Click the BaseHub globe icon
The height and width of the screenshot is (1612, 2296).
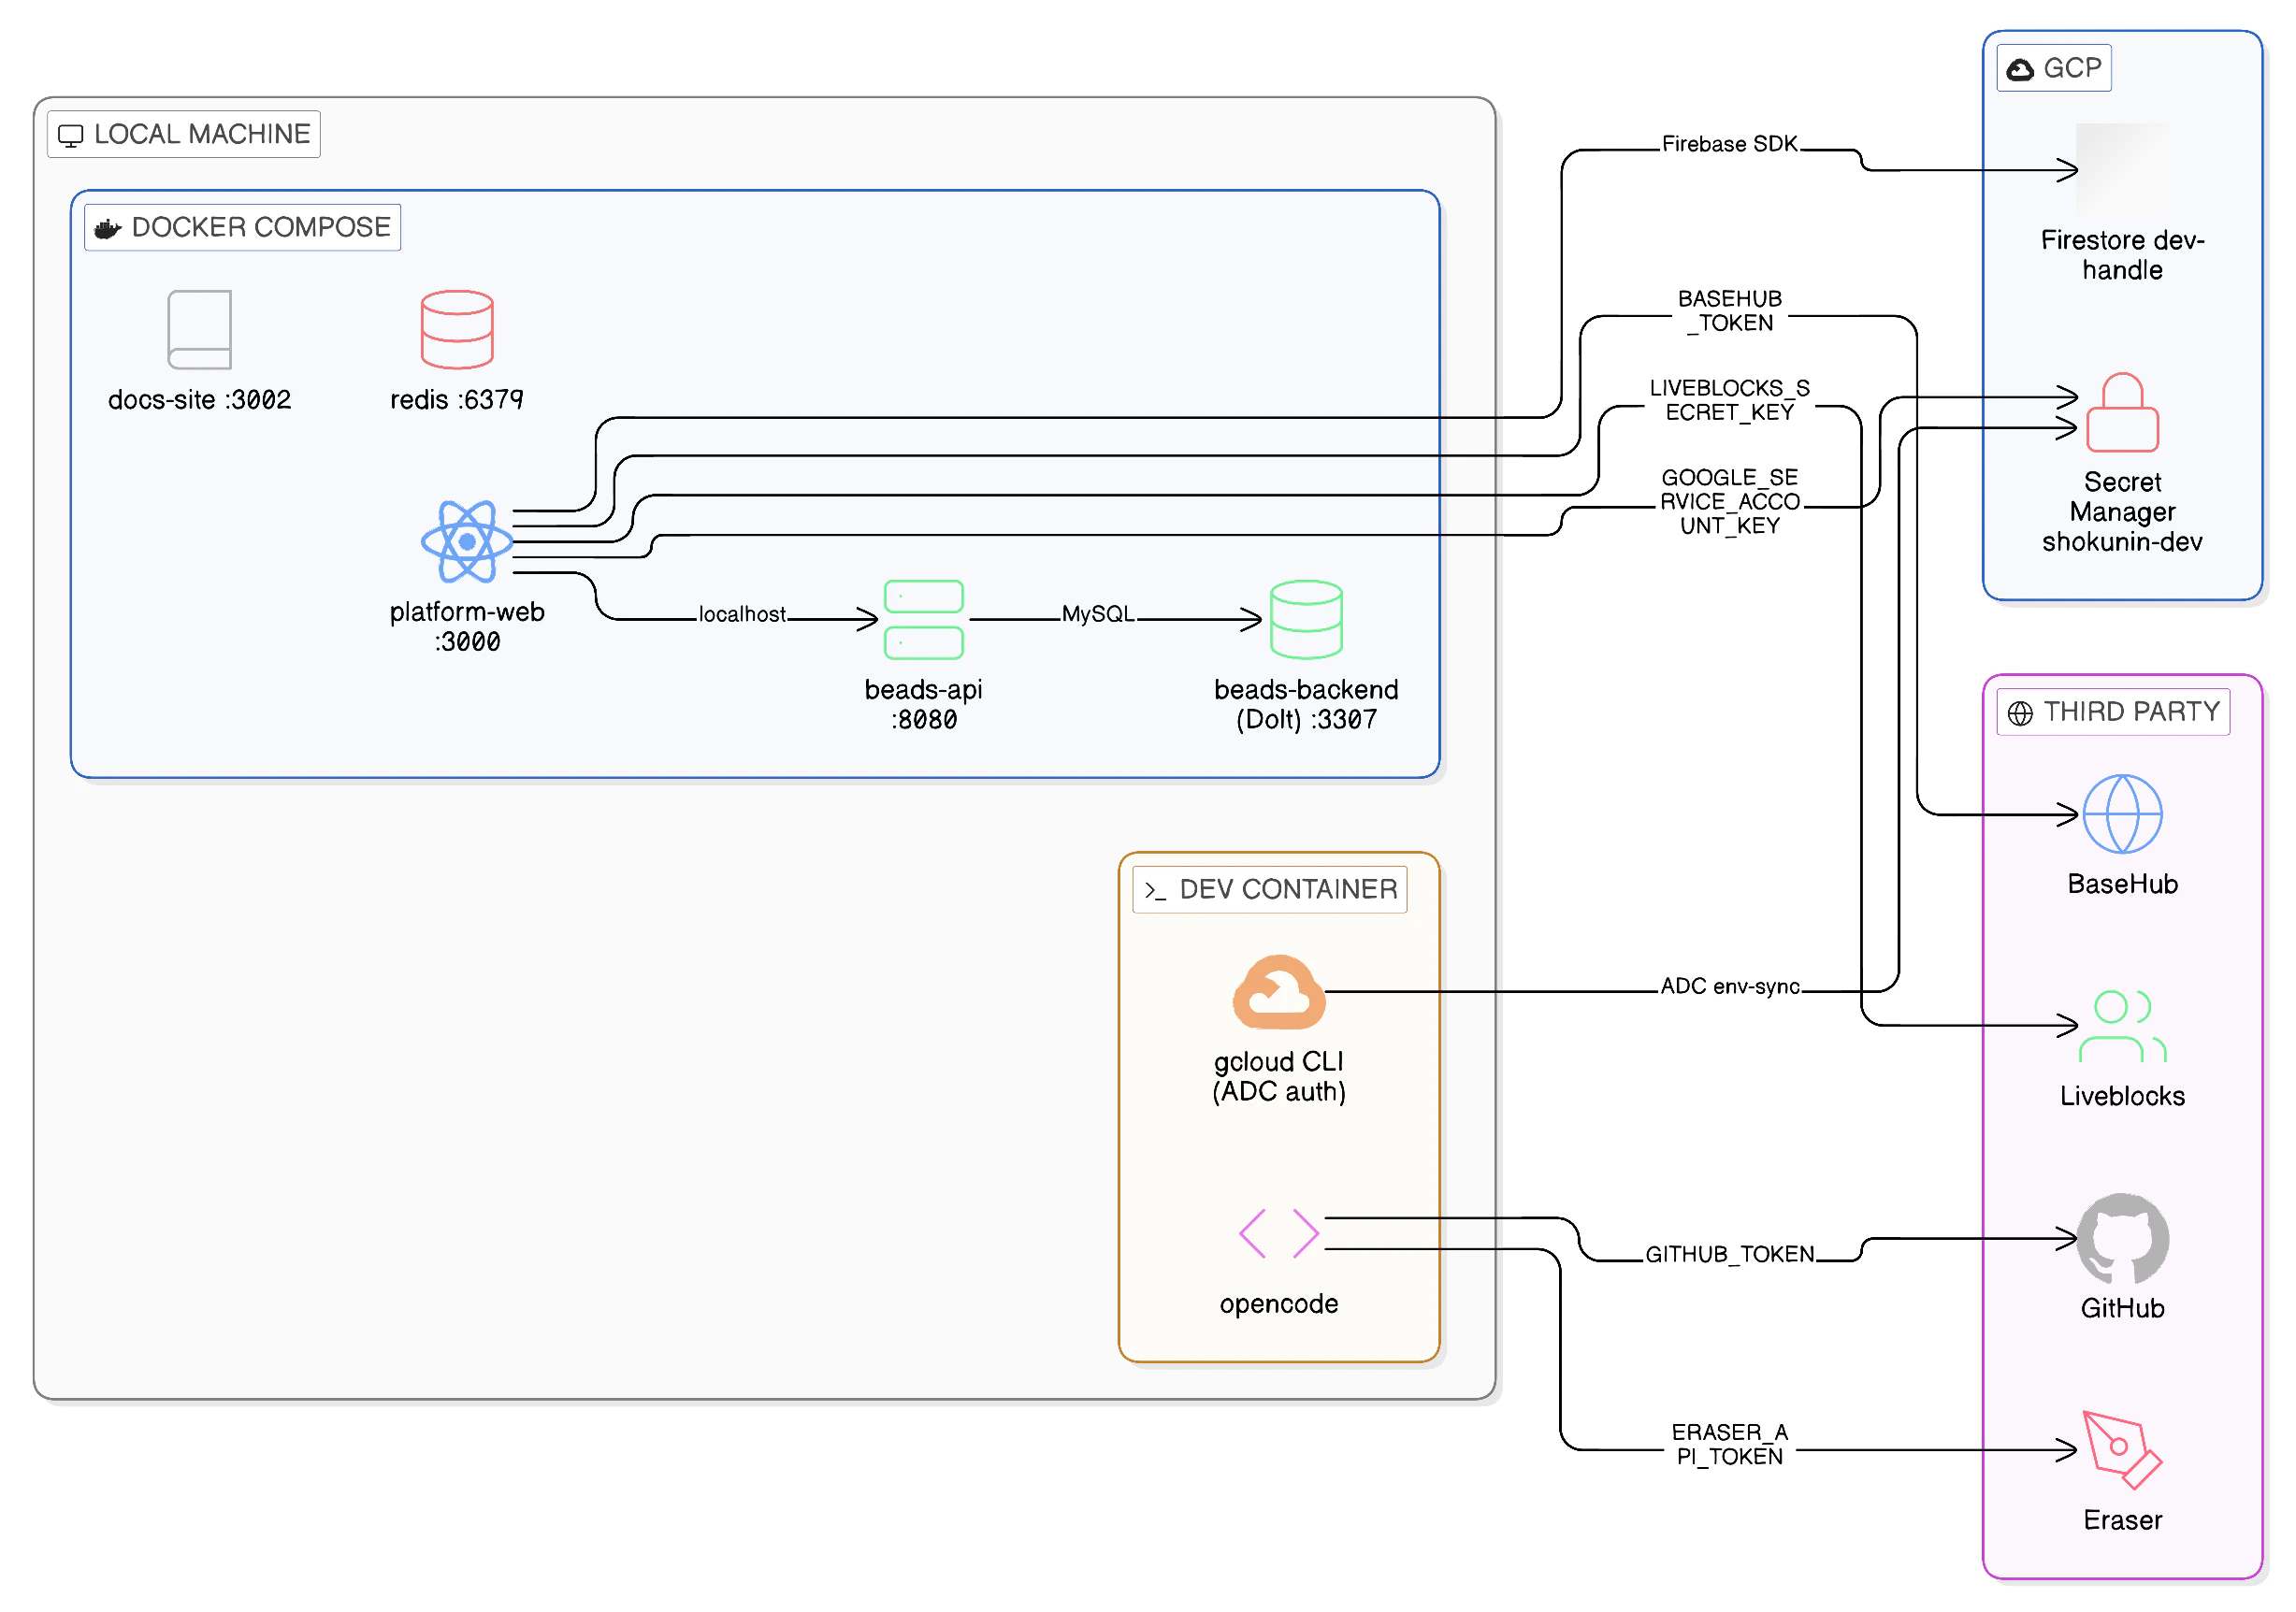(x=2122, y=815)
